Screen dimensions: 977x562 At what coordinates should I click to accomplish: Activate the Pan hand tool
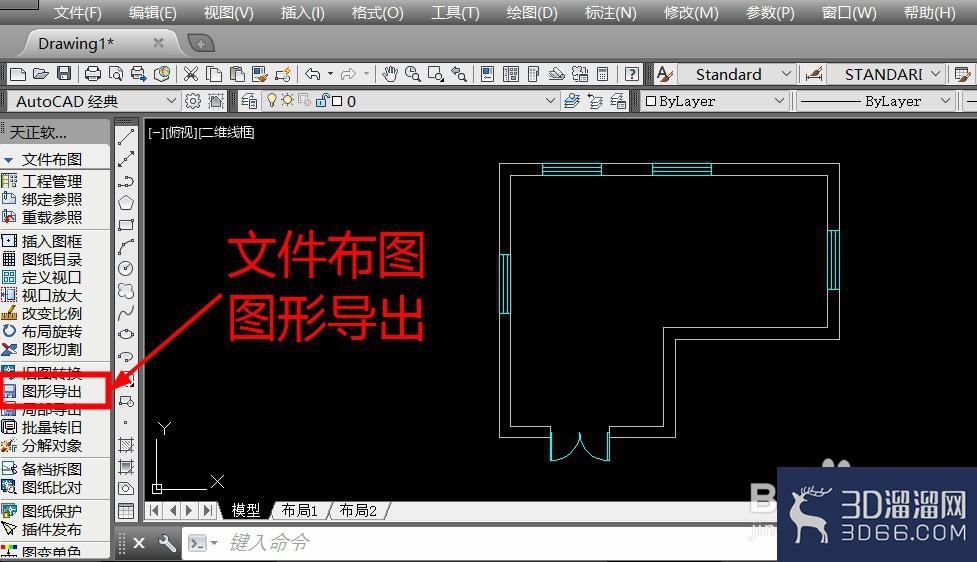[390, 74]
